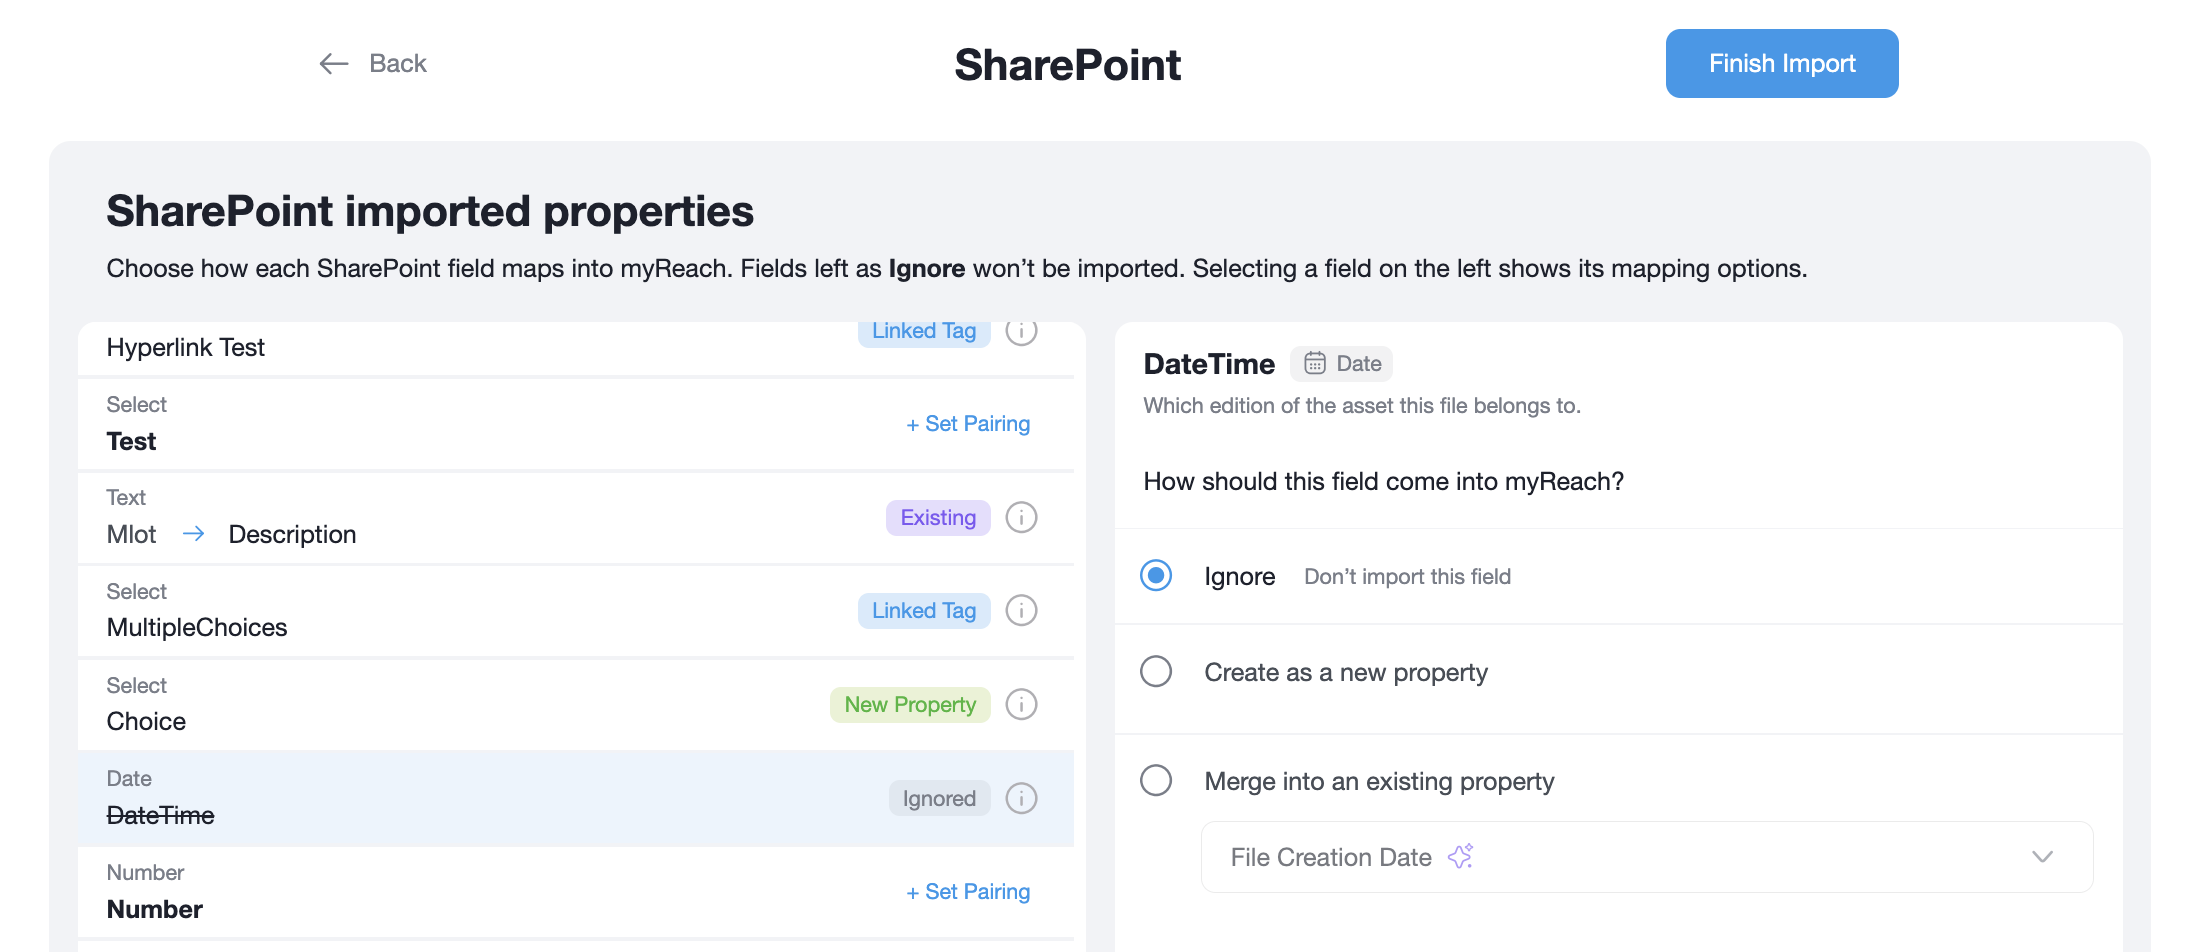Go Back to the previous page

coord(373,64)
